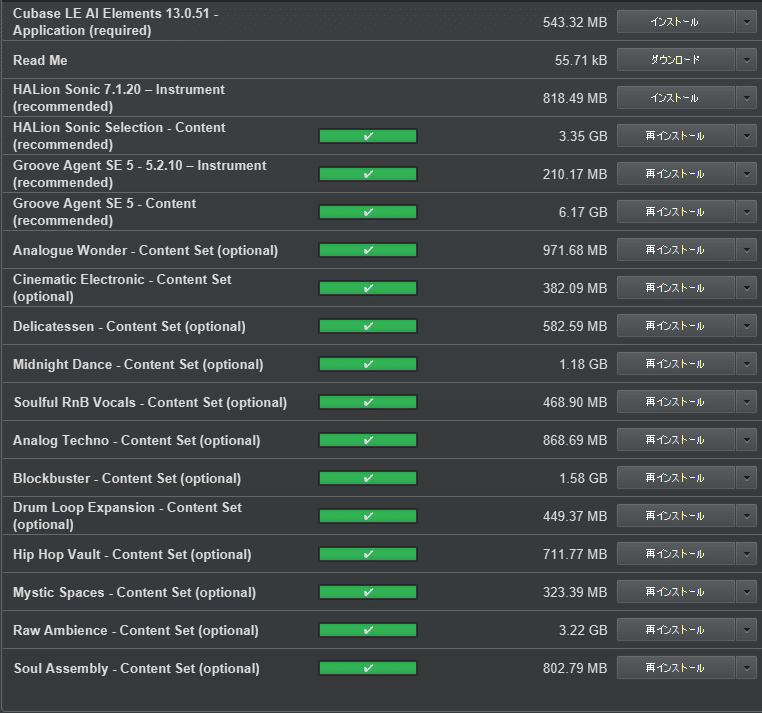Reinstall Groove Agent SE 5 Content
This screenshot has height=713, width=762.
pyautogui.click(x=675, y=212)
